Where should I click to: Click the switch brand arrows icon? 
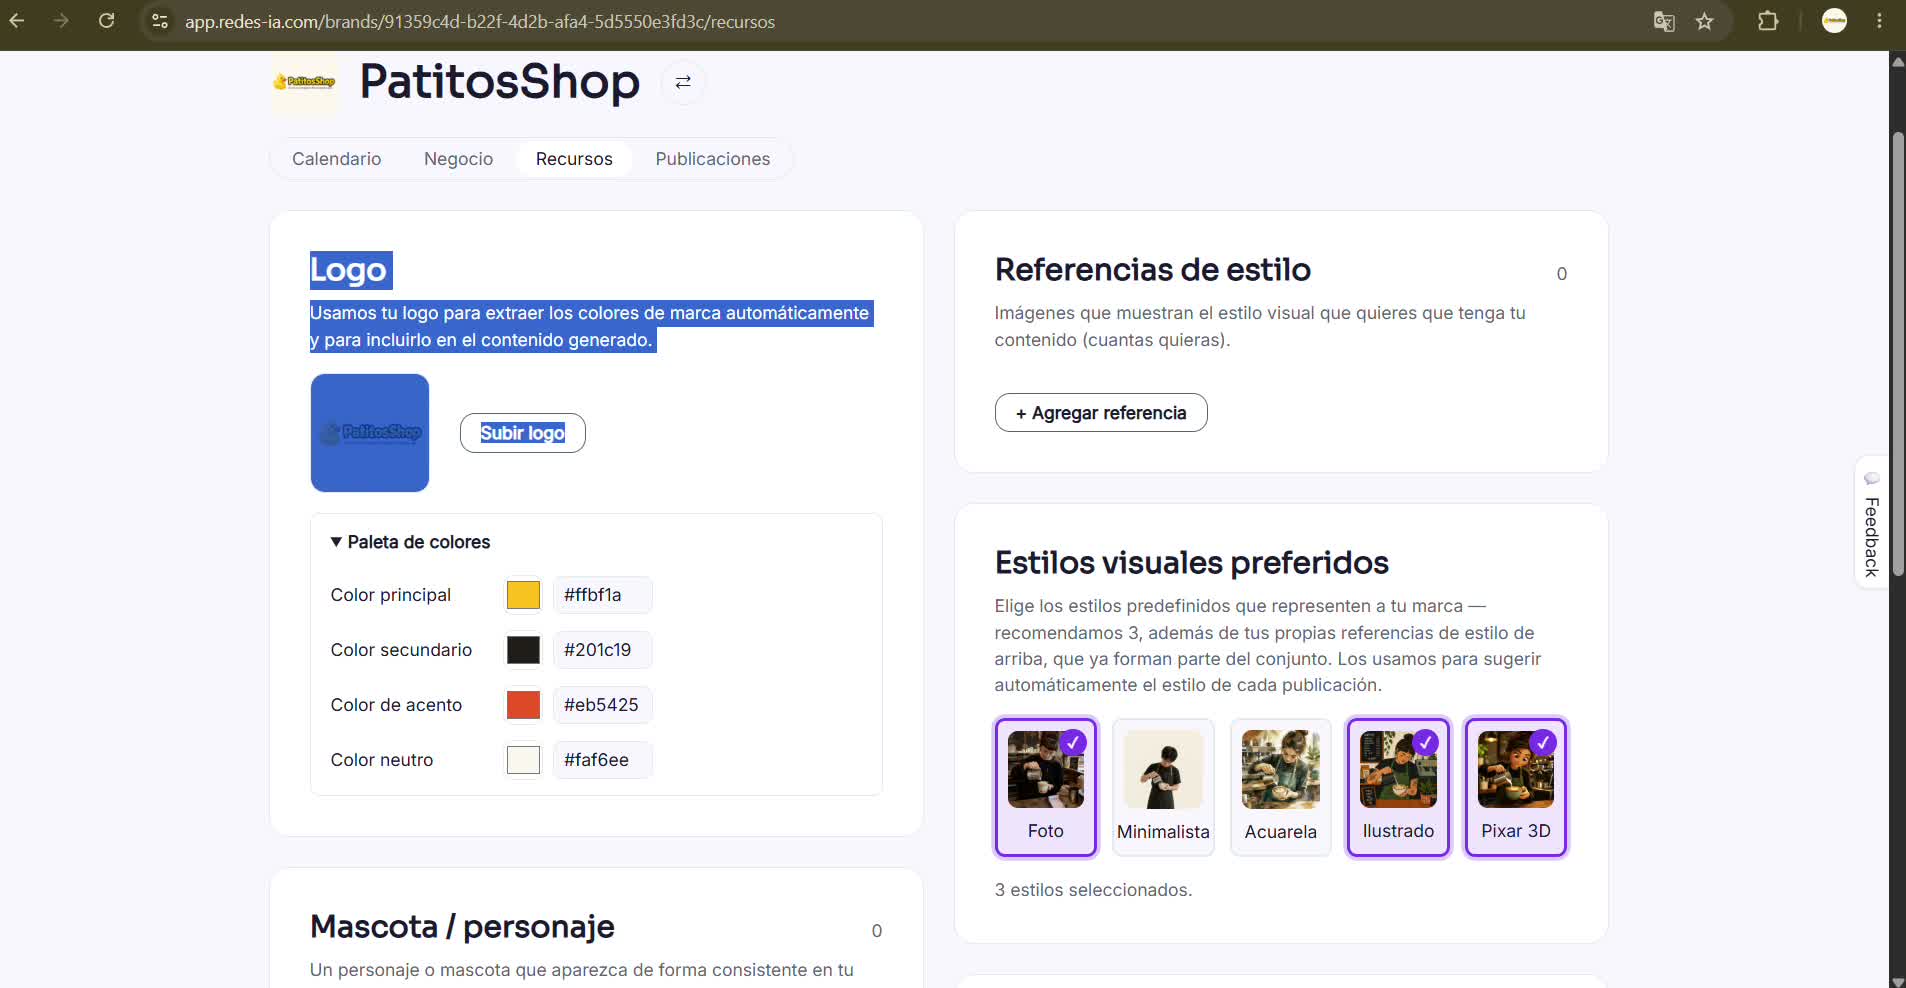[x=683, y=82]
